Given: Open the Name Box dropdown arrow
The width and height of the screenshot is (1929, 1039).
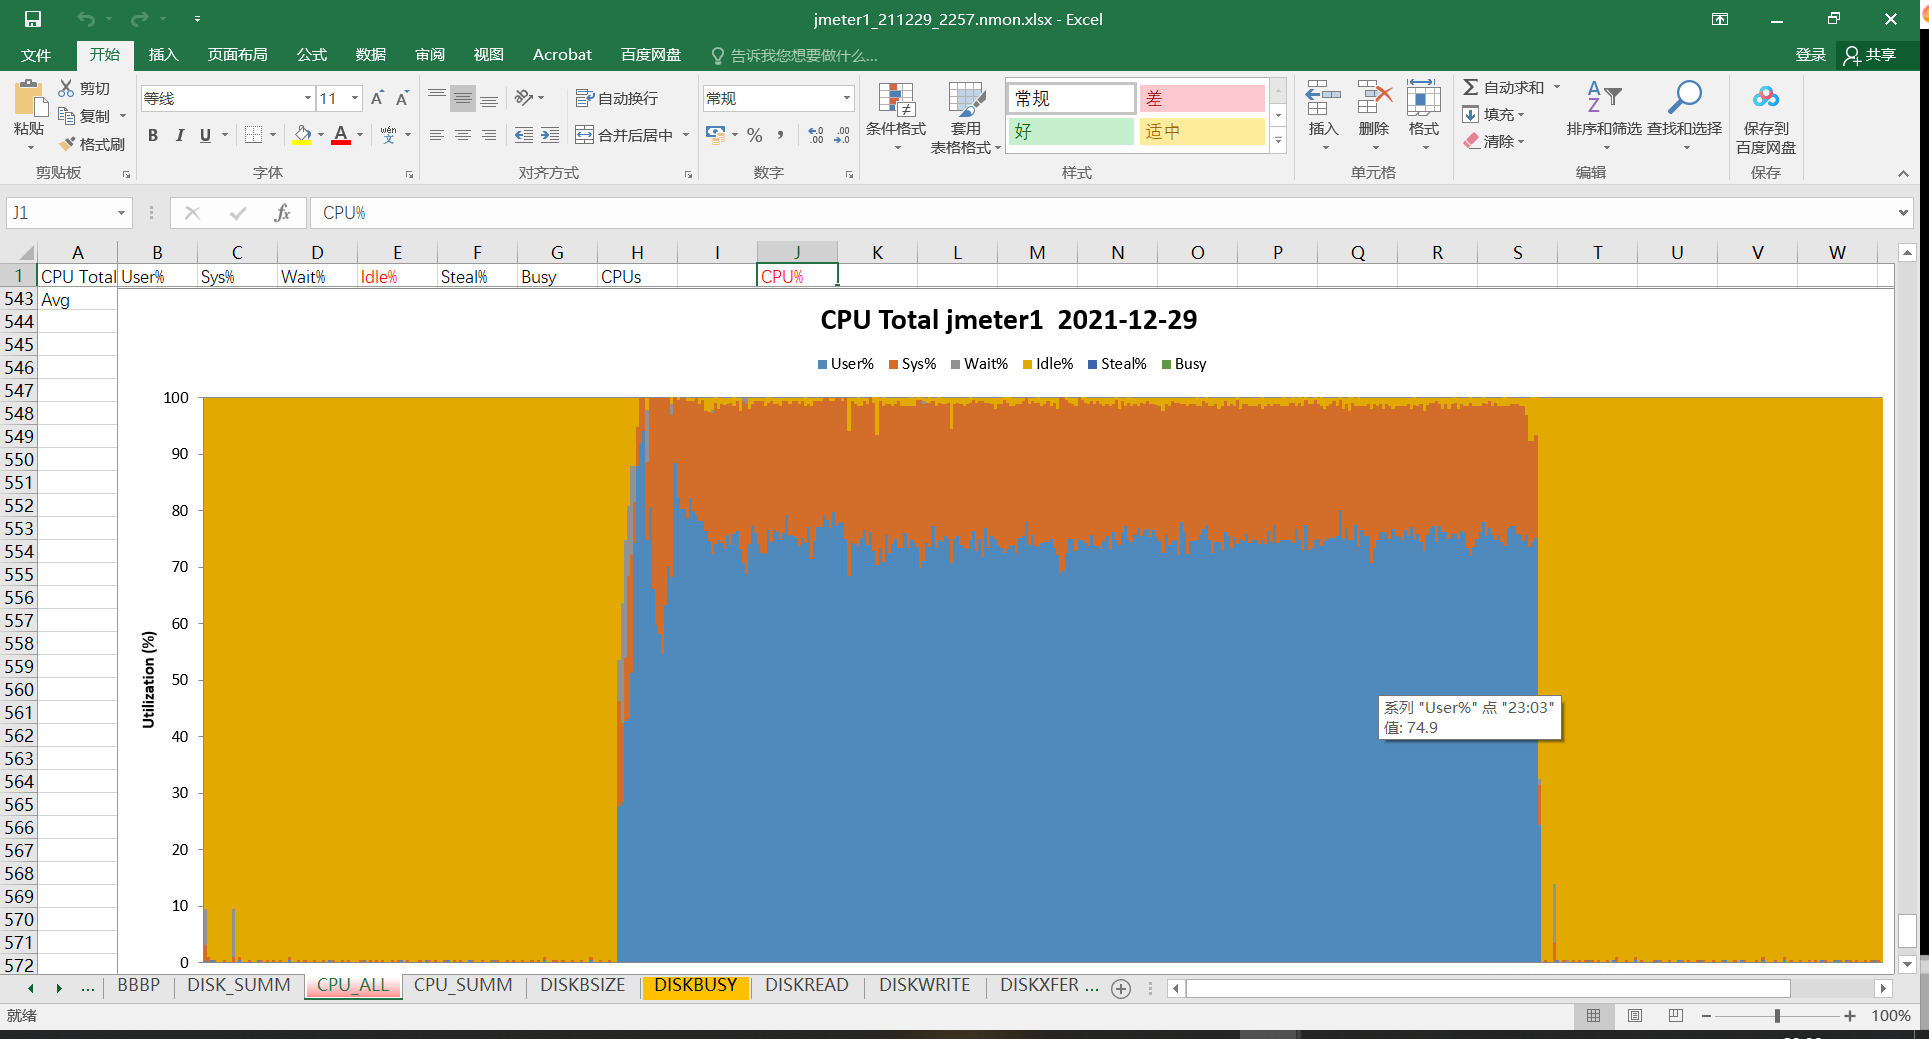Looking at the screenshot, I should coord(121,213).
